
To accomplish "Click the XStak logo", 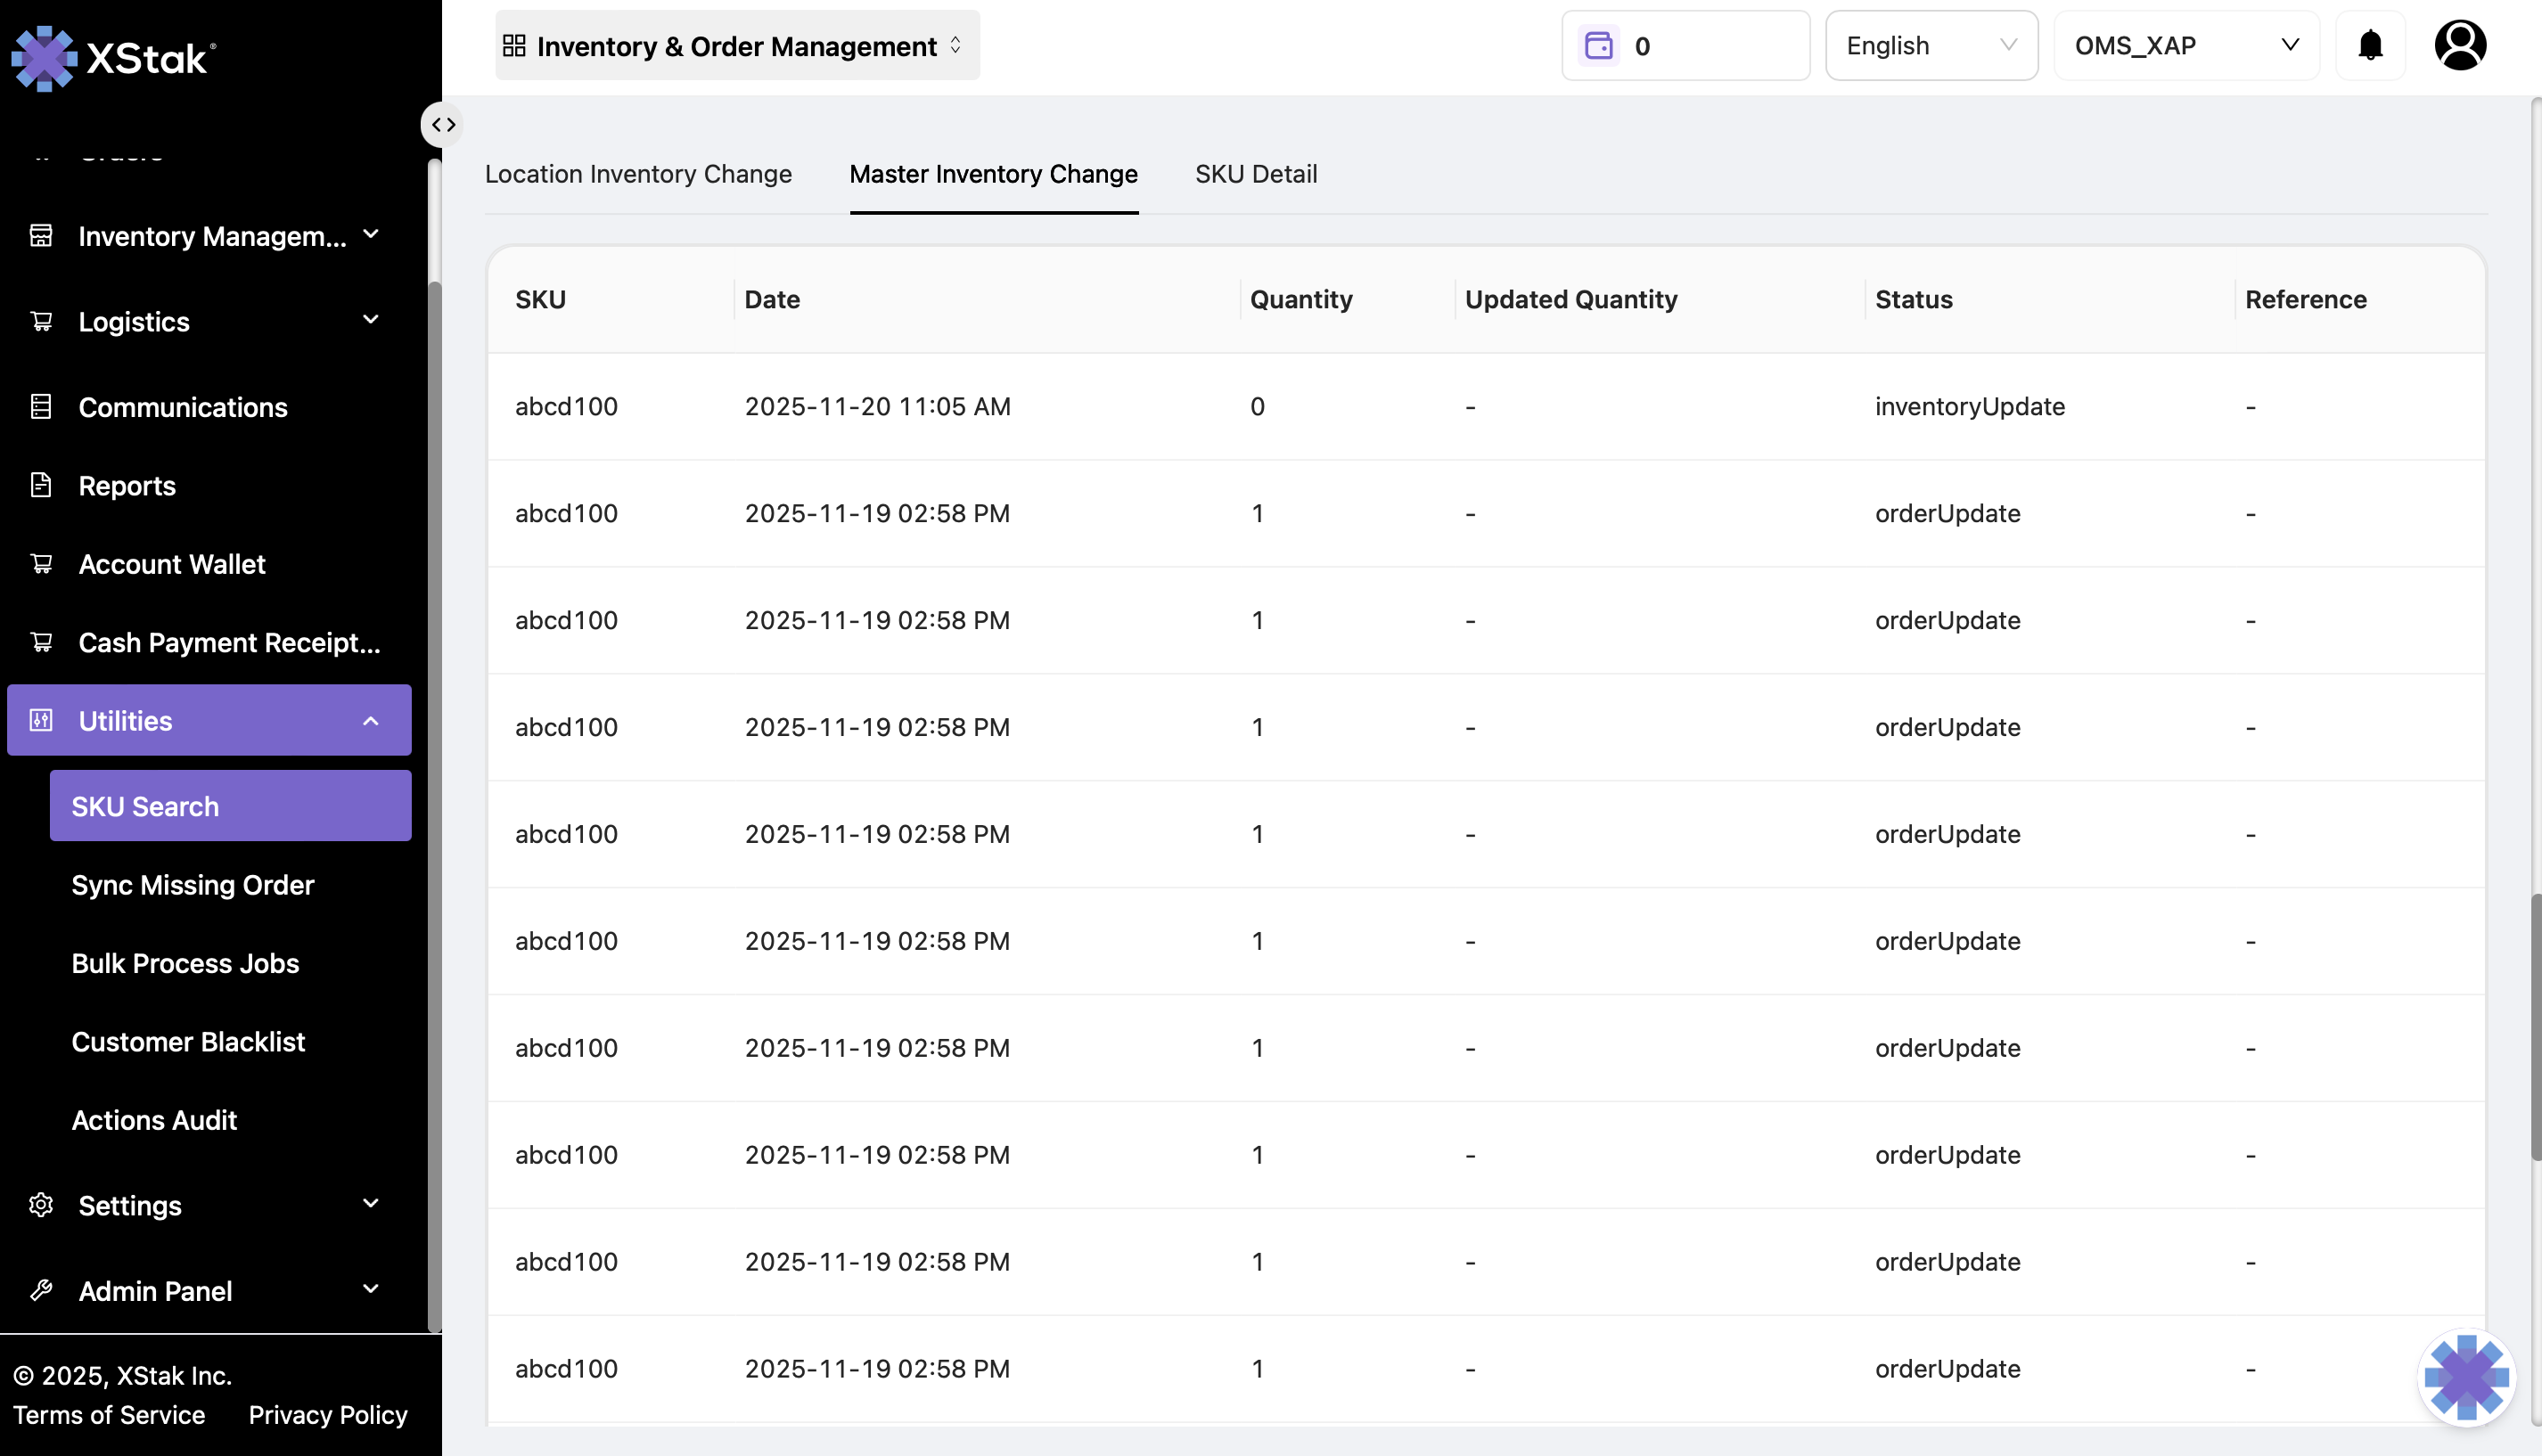I will click(113, 58).
